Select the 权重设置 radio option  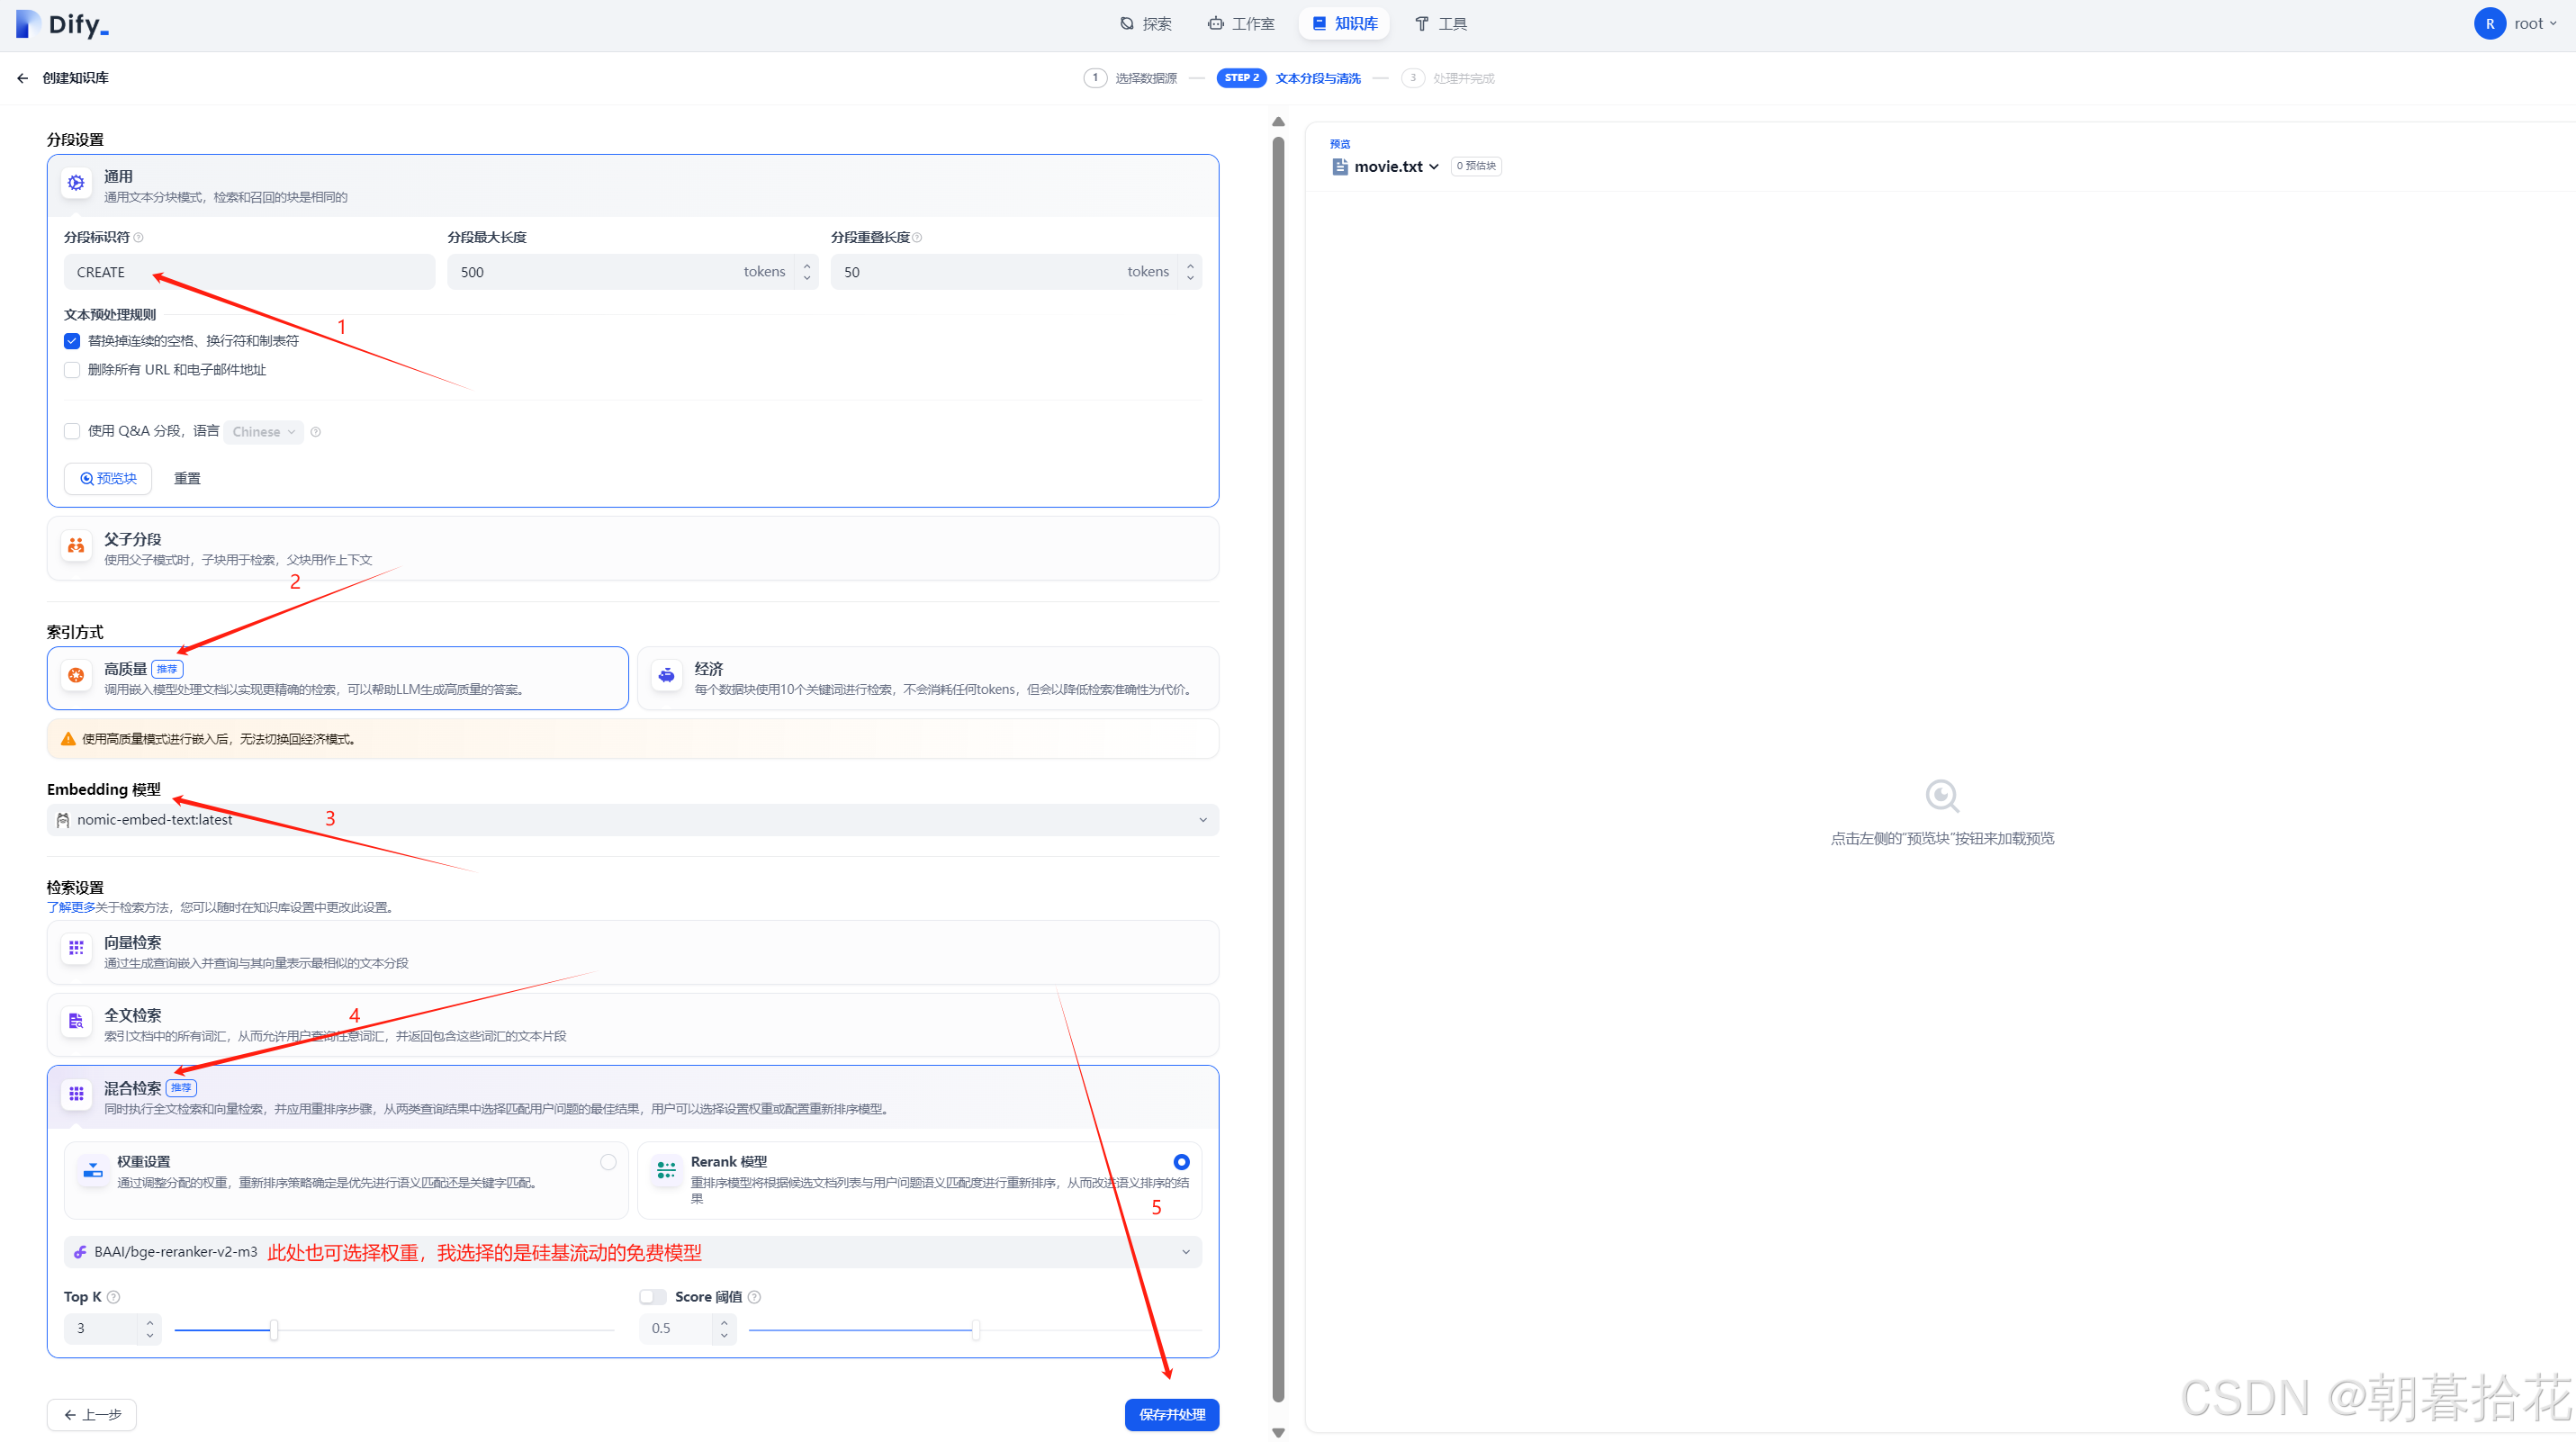pos(608,1162)
